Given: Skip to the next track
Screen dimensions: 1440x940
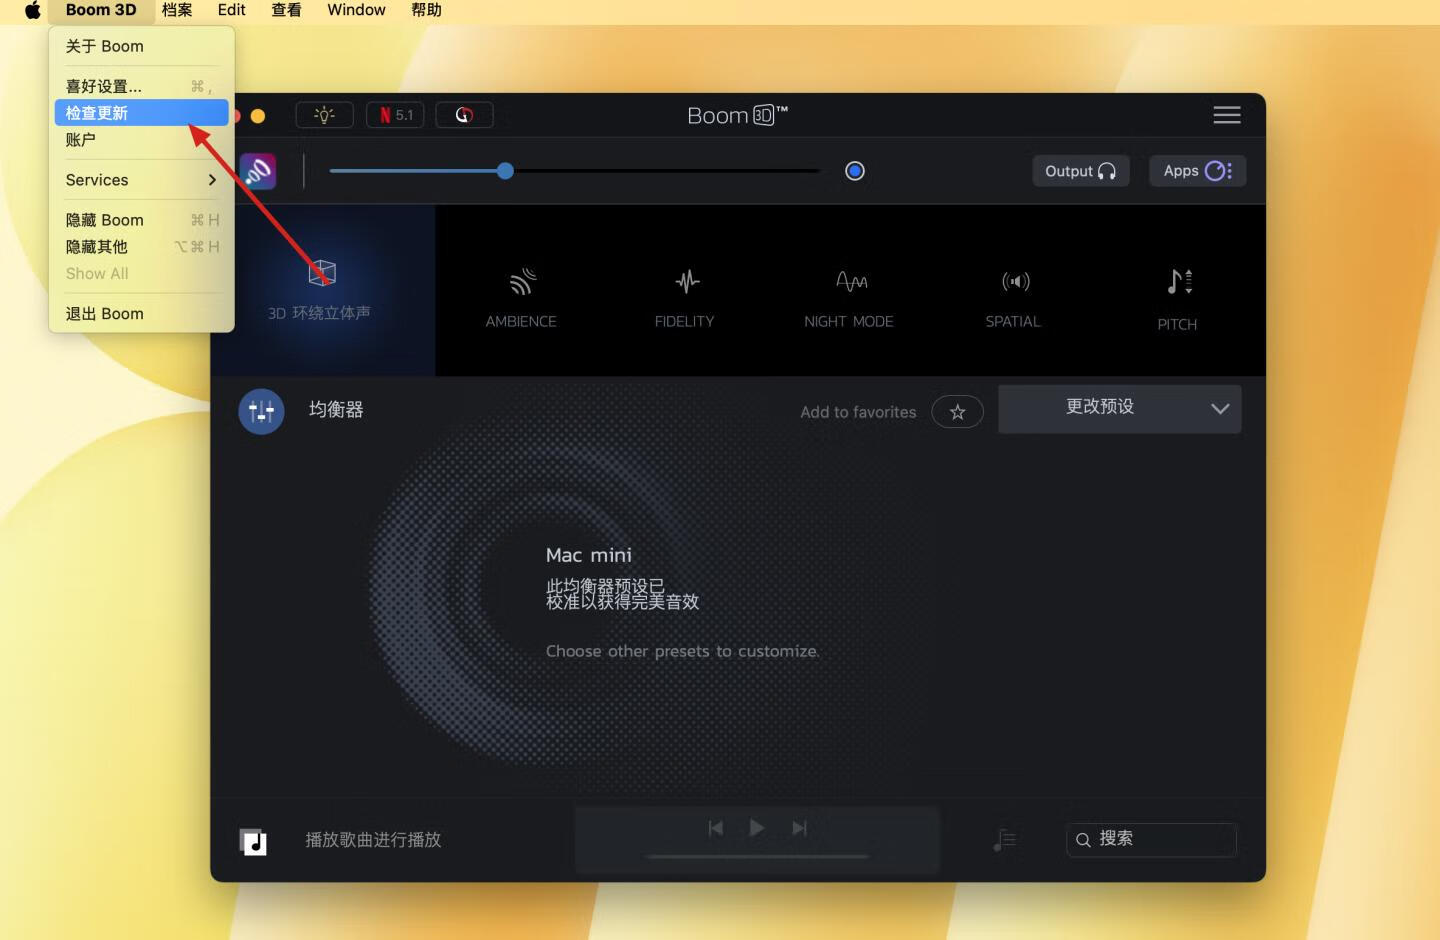Looking at the screenshot, I should click(799, 828).
